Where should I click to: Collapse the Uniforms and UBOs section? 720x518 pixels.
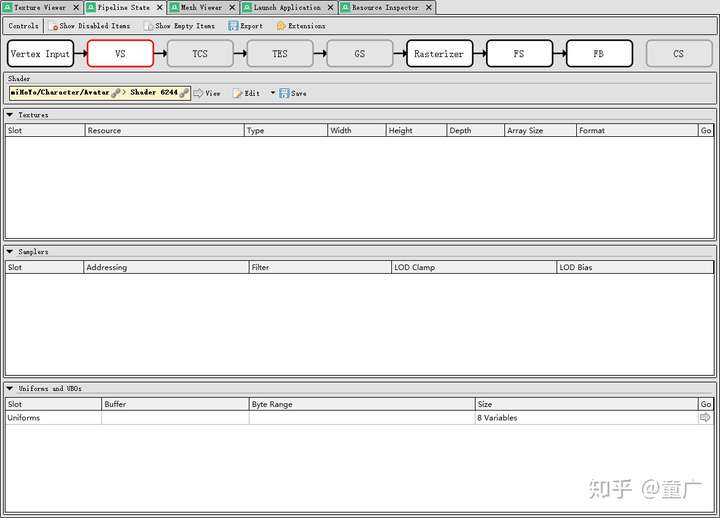coord(10,388)
